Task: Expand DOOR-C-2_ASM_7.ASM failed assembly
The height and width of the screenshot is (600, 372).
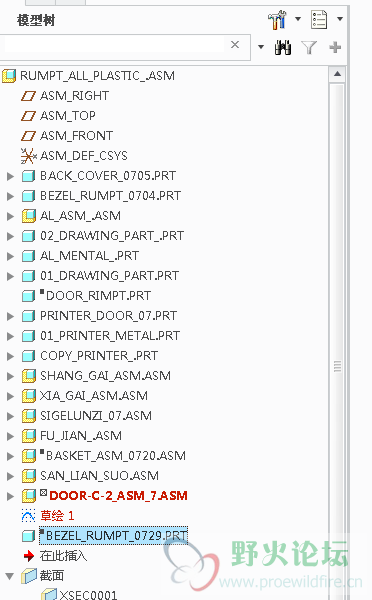Action: pos(10,496)
